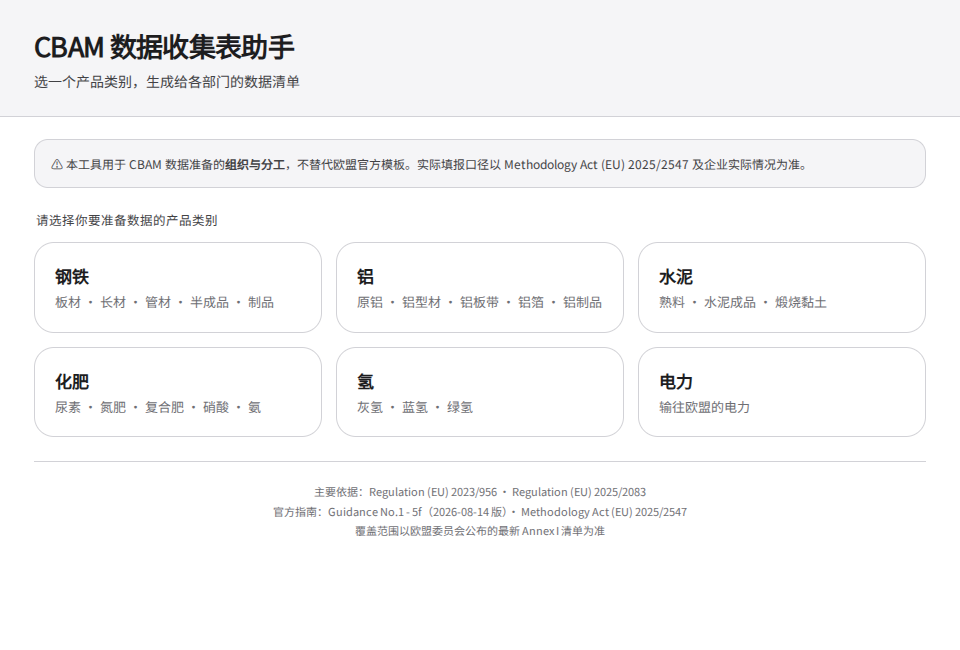Viewport: 960px width, 650px height.
Task: Click footer text Regulation (EU) 2025/2083
Action: coord(579,492)
